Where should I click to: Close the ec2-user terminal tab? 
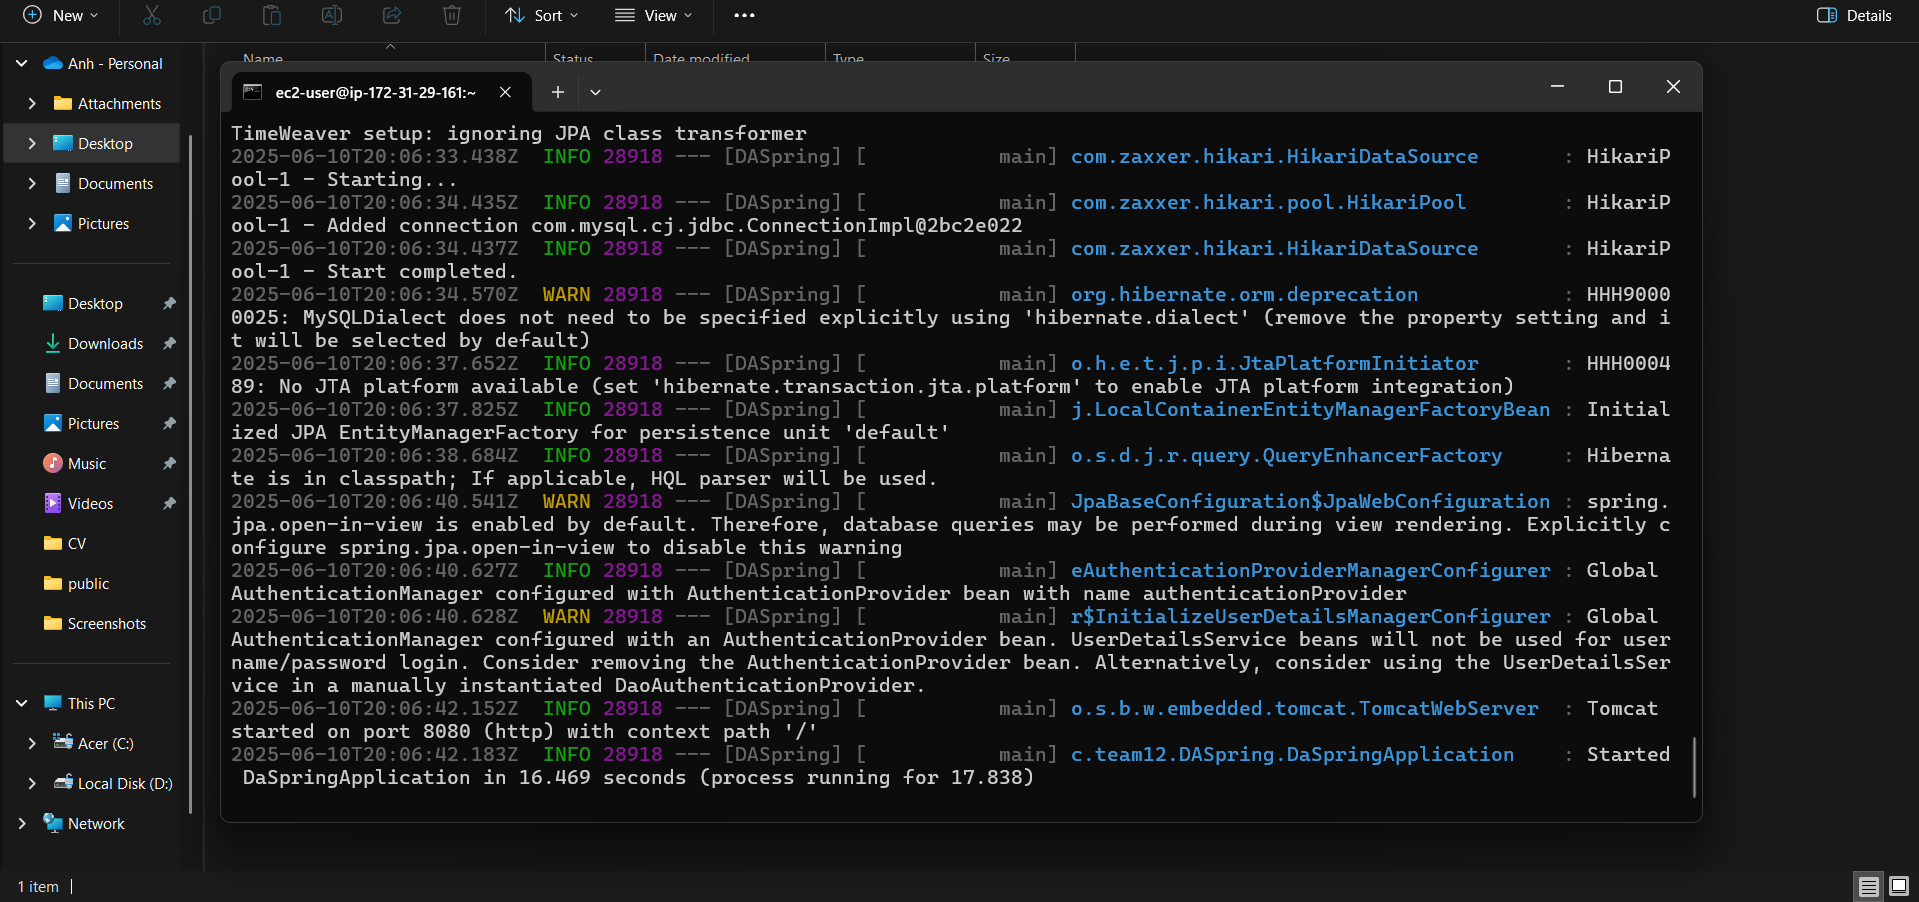point(505,92)
